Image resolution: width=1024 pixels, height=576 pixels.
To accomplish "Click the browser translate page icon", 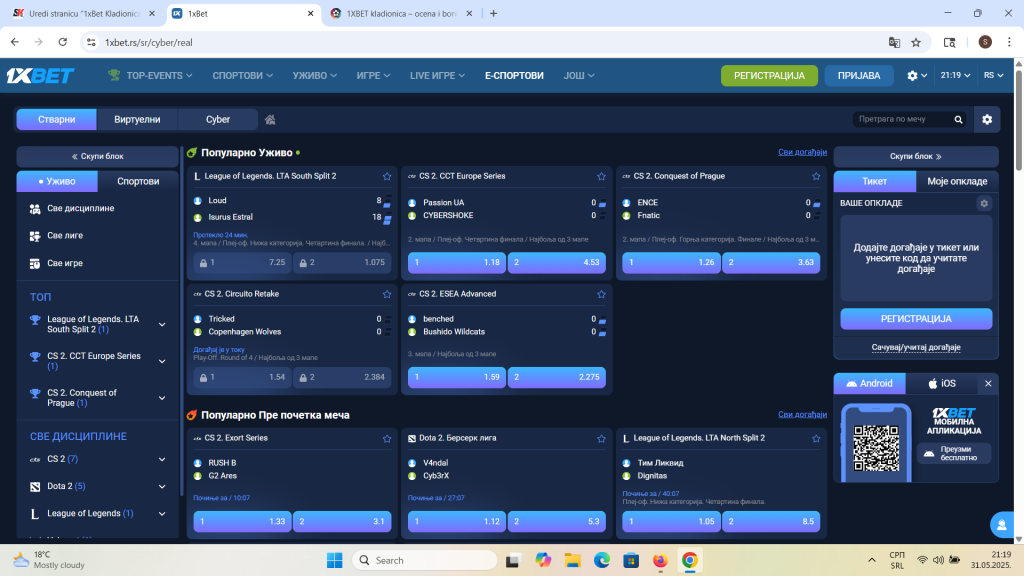I will point(894,42).
